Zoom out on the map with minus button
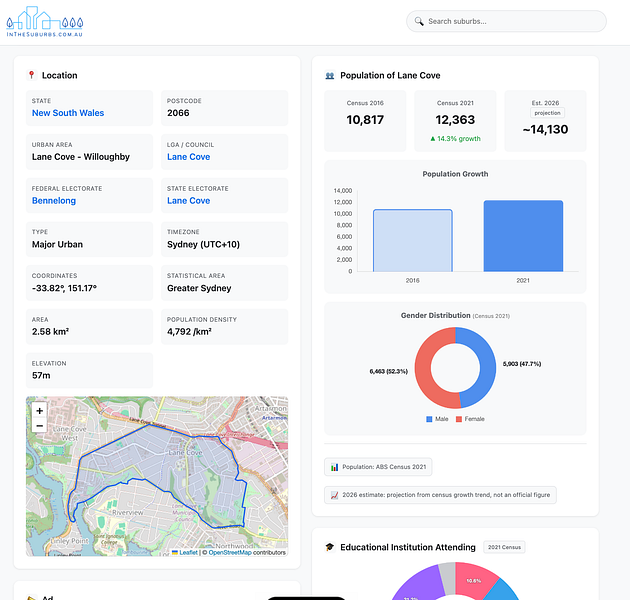 click(39, 426)
